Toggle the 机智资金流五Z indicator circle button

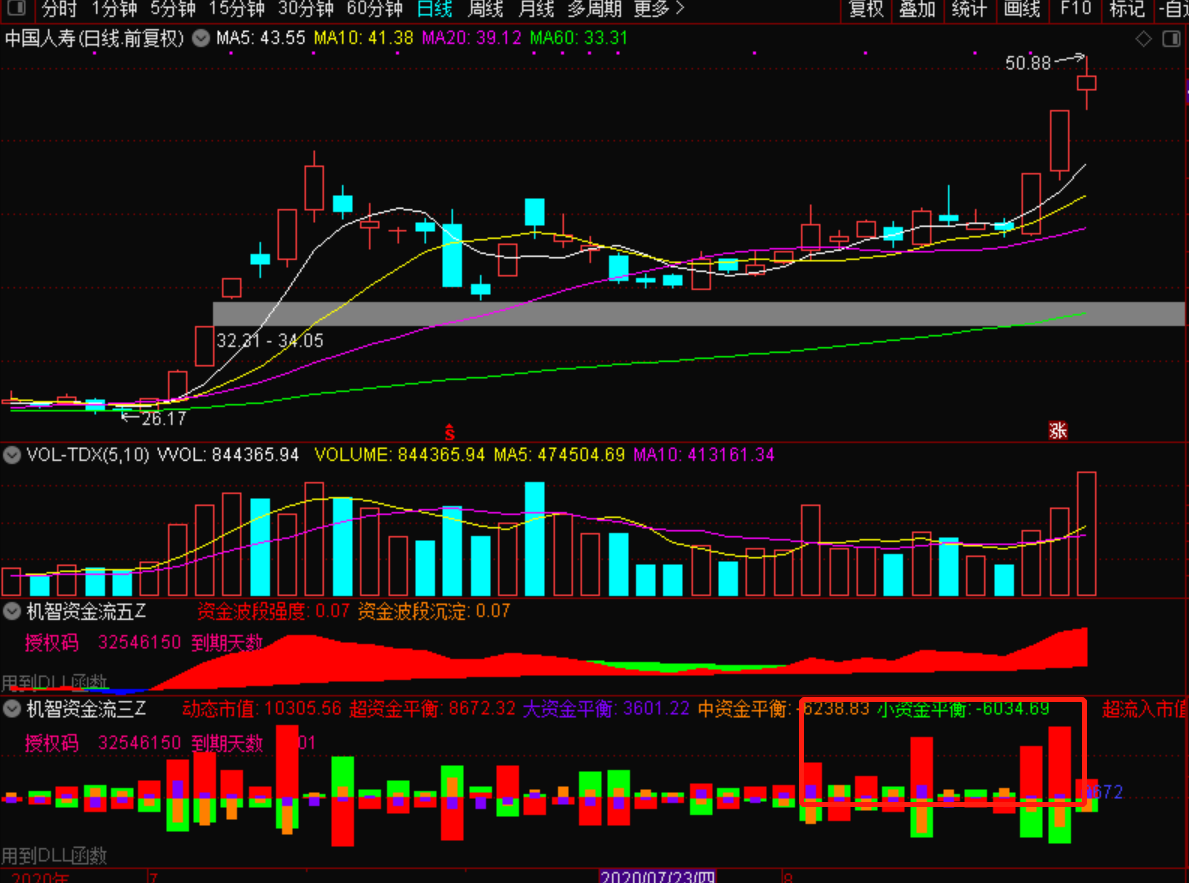click(12, 611)
